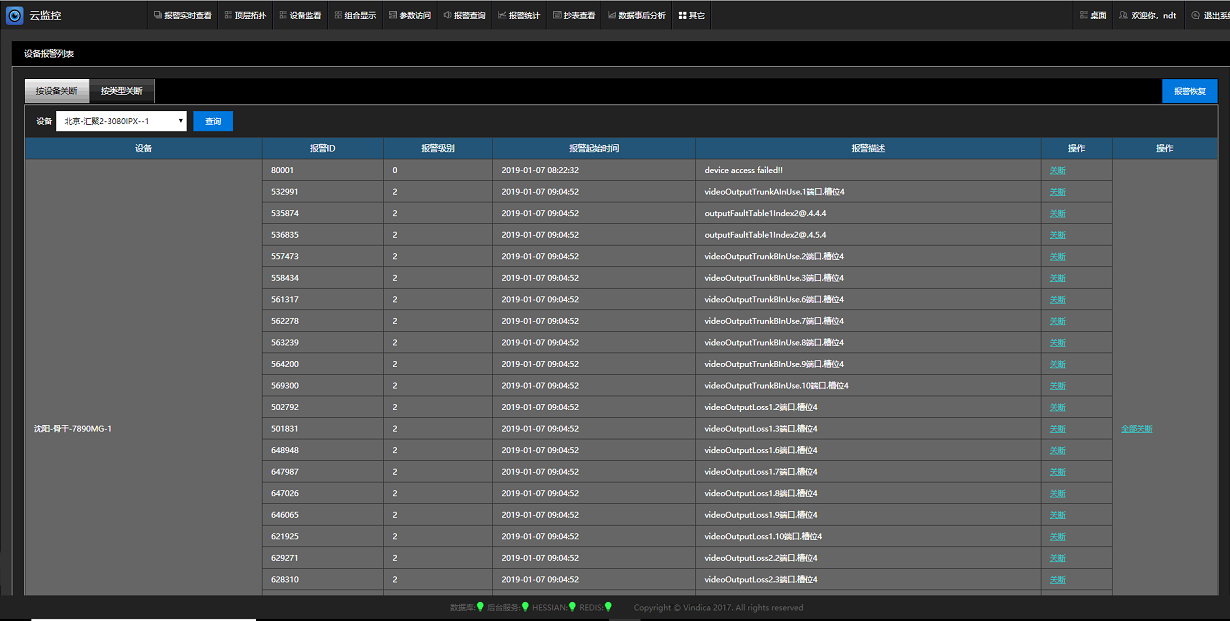Open the 报警查询 alarm query page
The height and width of the screenshot is (621, 1230).
click(x=464, y=15)
